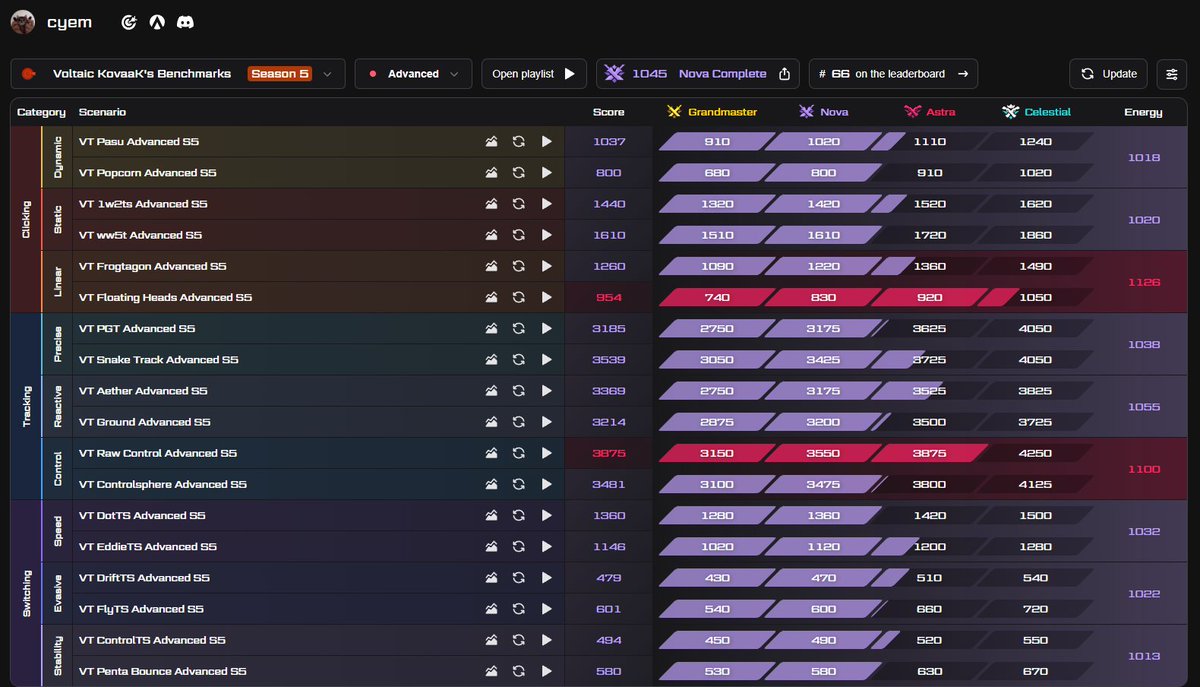
Task: Play VT Aether Advanced S5 scenario
Action: click(x=546, y=391)
